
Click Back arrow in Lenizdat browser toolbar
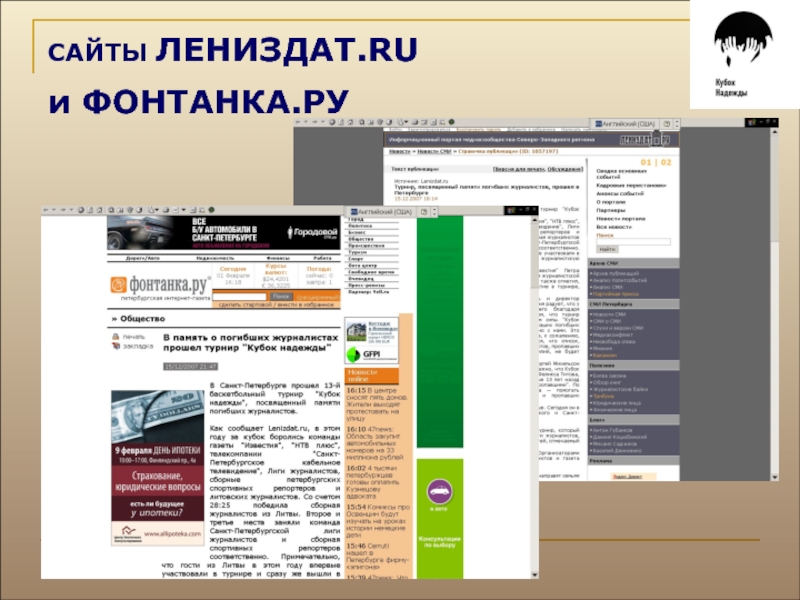coord(298,122)
